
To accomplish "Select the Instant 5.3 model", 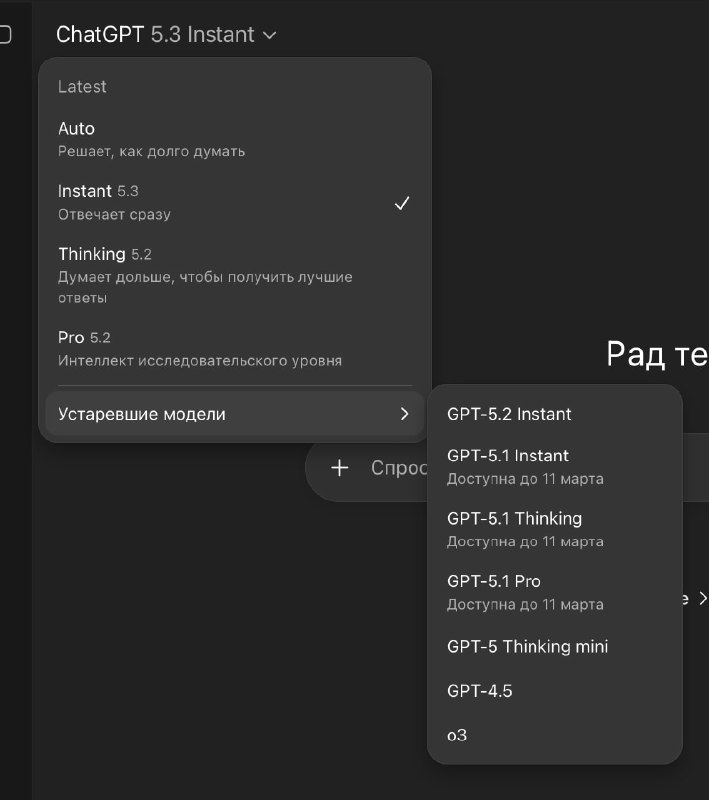I will (150, 201).
